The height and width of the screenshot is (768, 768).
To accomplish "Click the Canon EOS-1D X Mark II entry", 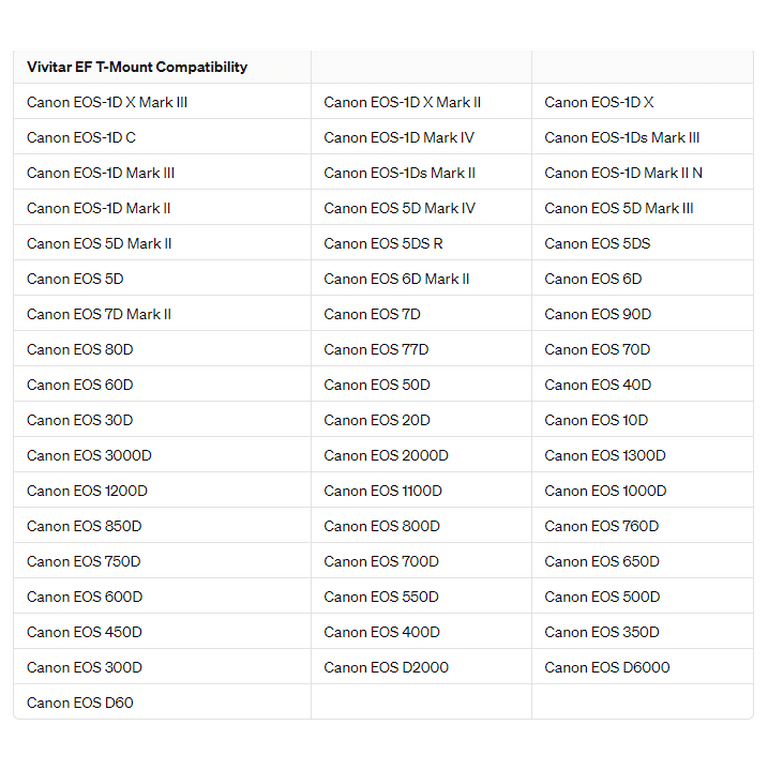I will [x=402, y=102].
